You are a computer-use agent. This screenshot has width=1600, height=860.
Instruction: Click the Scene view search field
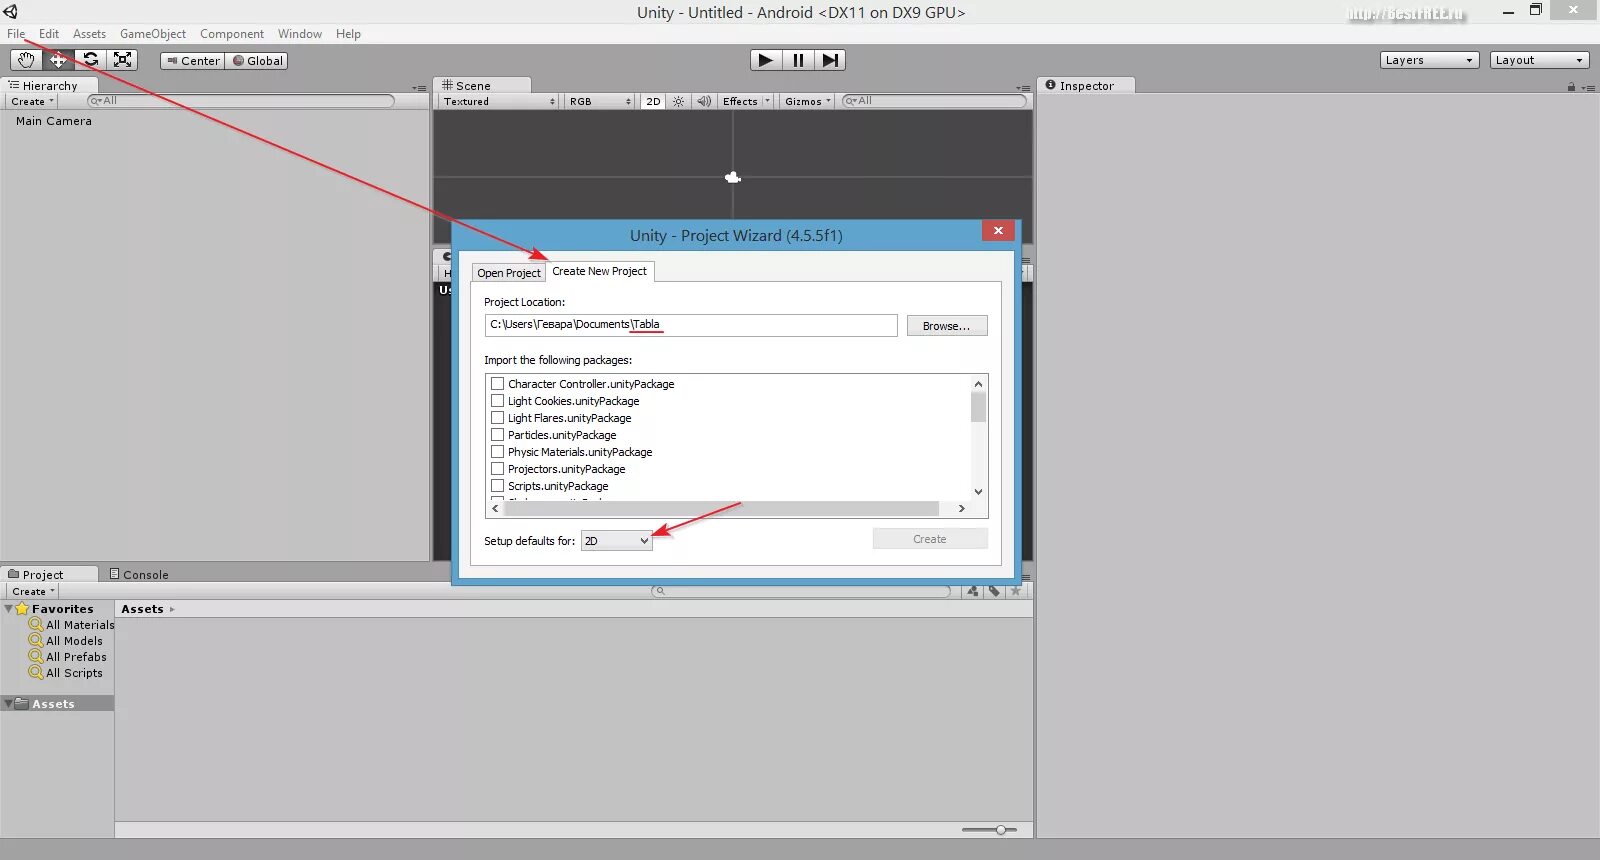[x=934, y=101]
